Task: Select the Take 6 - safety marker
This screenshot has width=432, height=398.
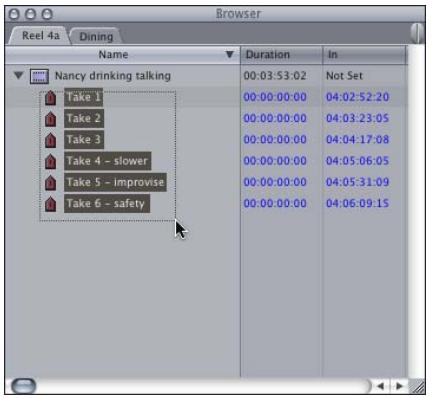Action: tap(107, 204)
